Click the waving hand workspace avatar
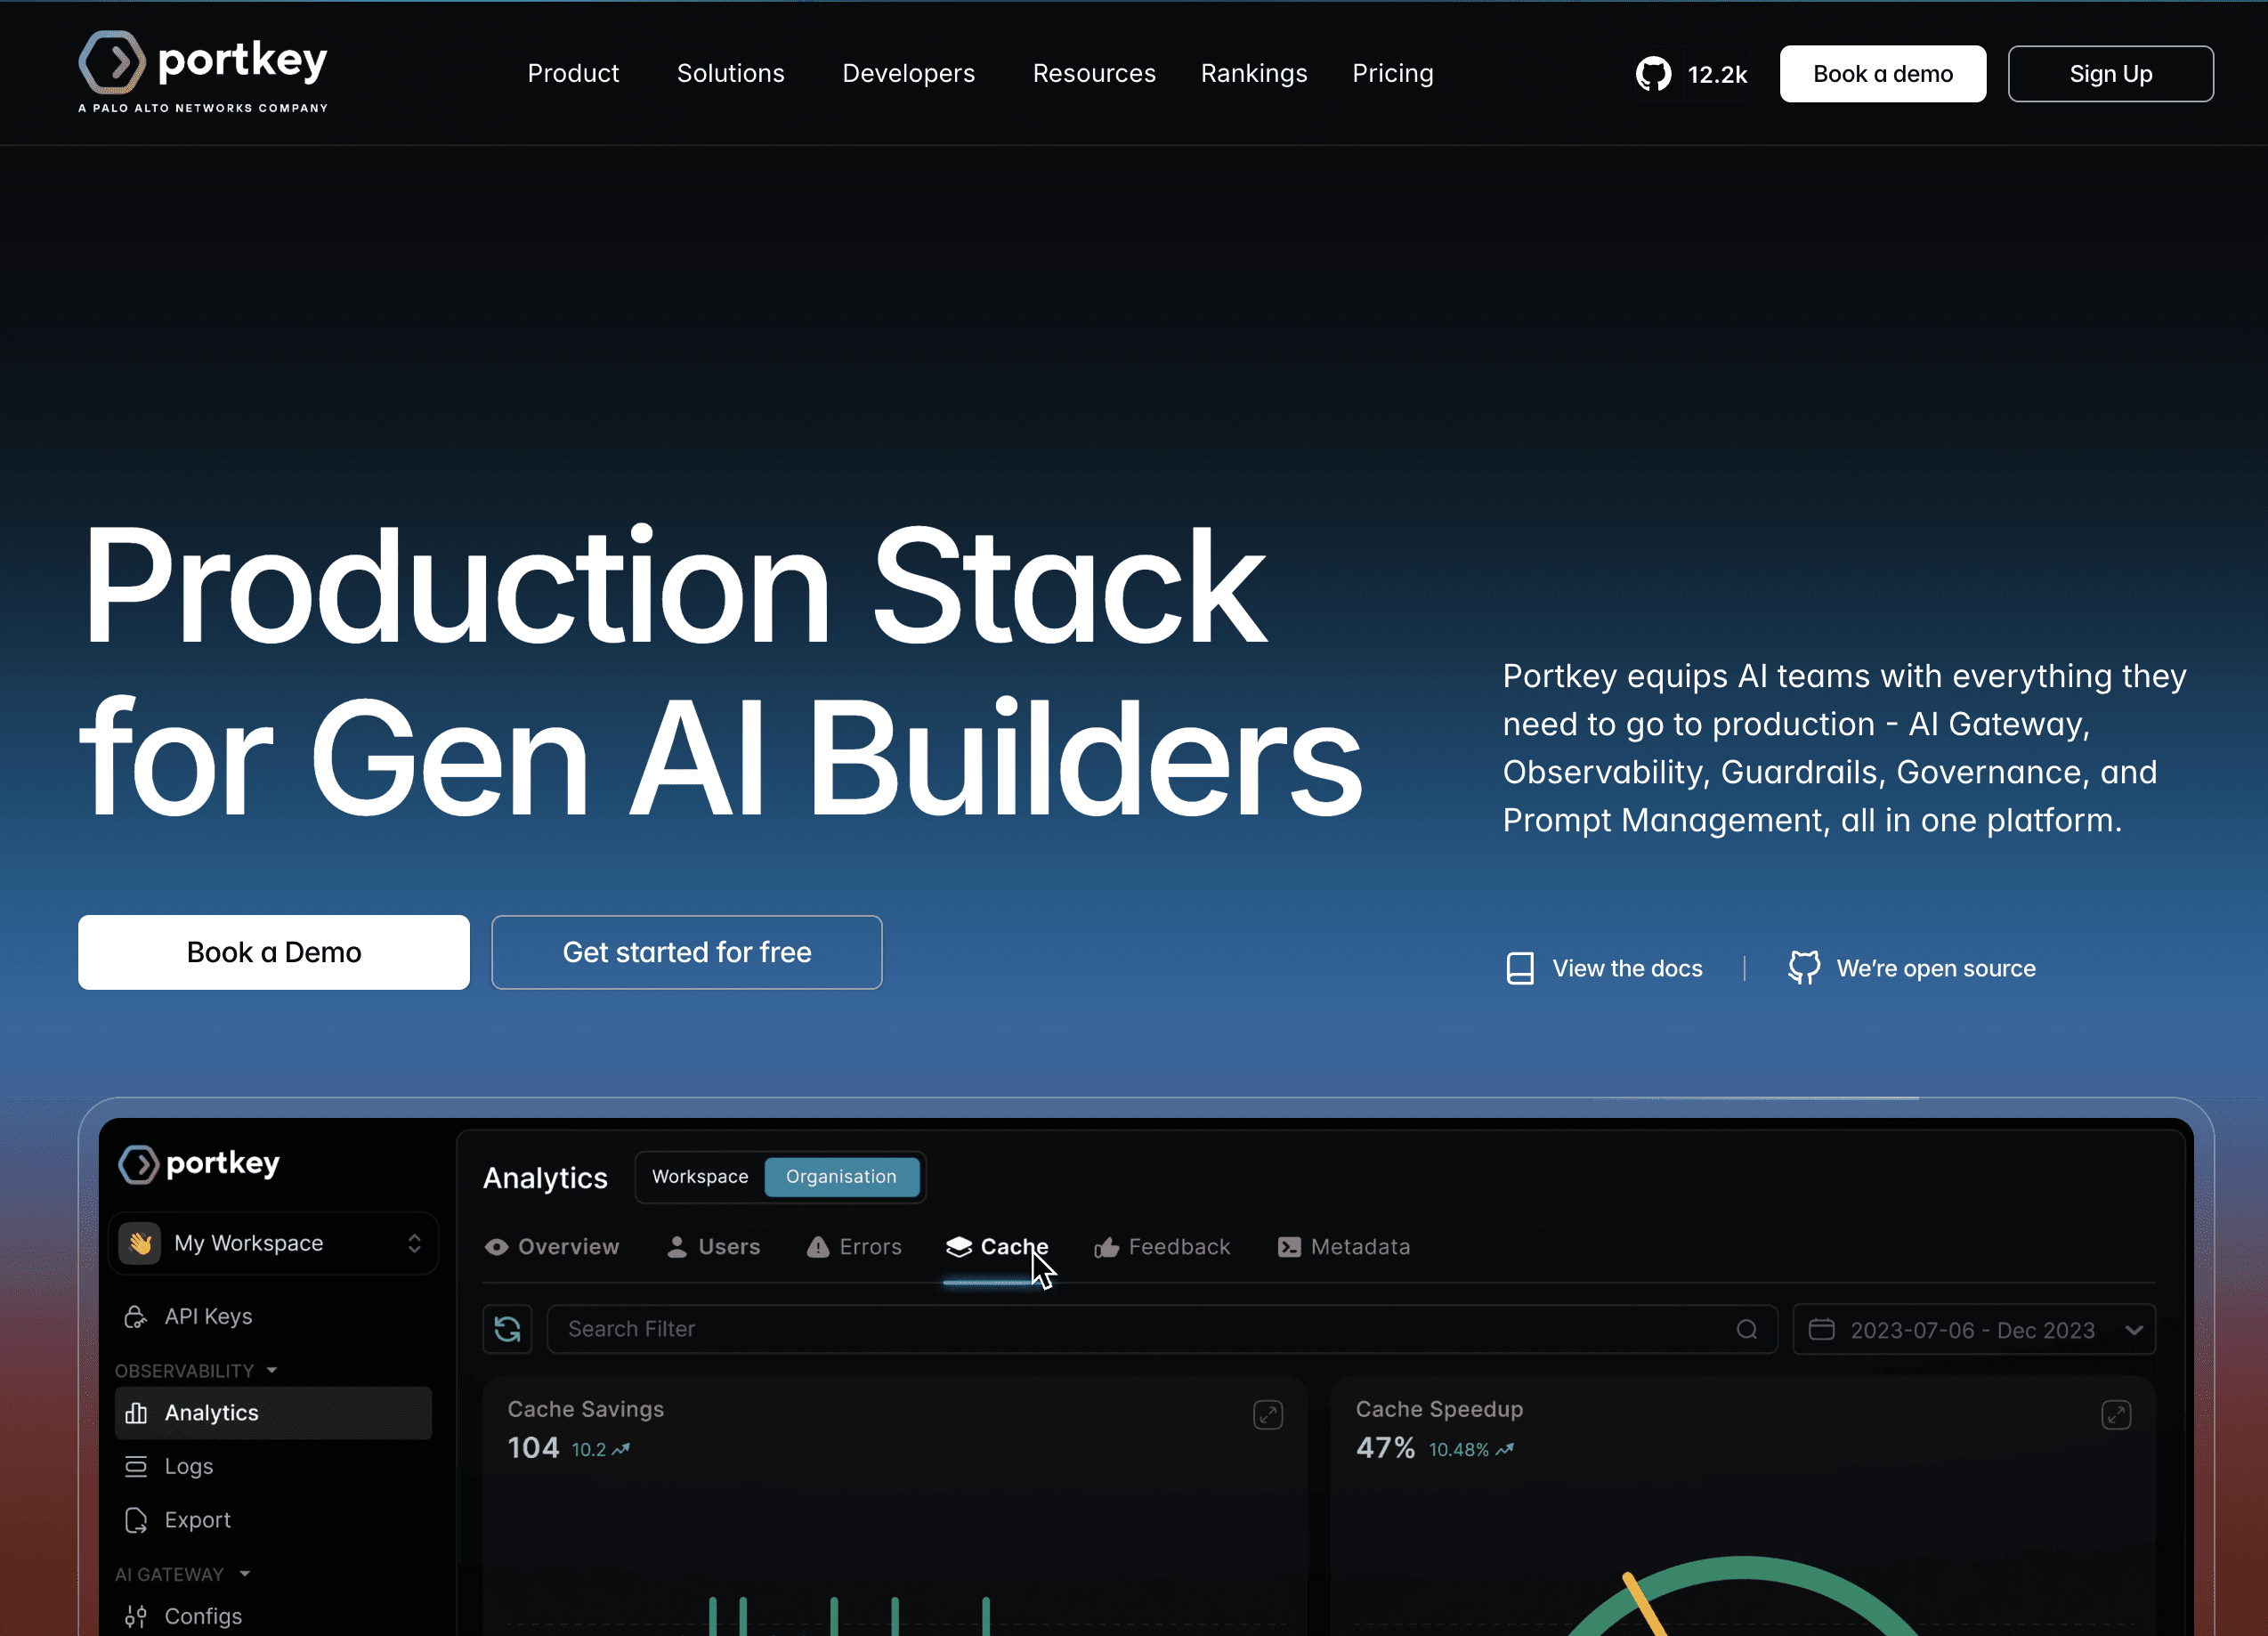Viewport: 2268px width, 1636px height. (140, 1243)
